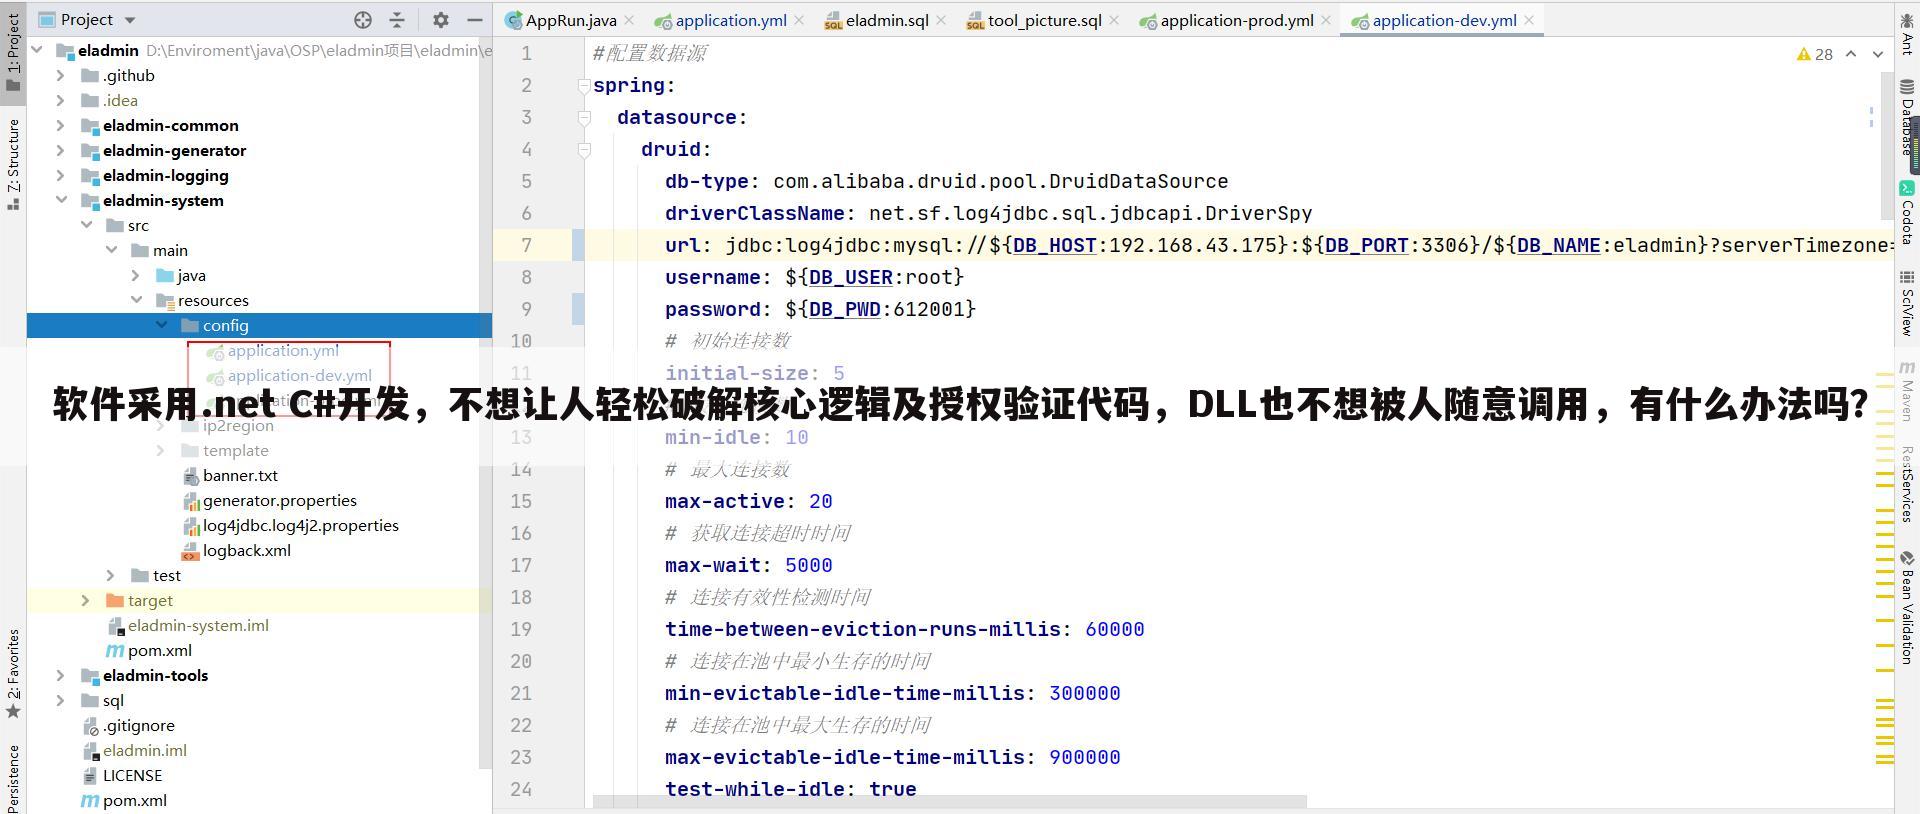
Task: Expand the .github folder
Action: [61, 75]
